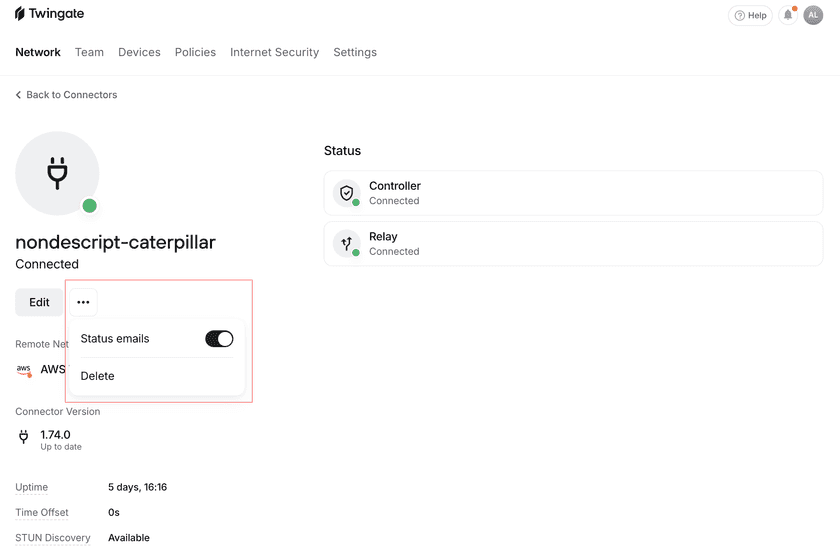
Task: Close the three-dot more options menu
Action: click(x=83, y=302)
